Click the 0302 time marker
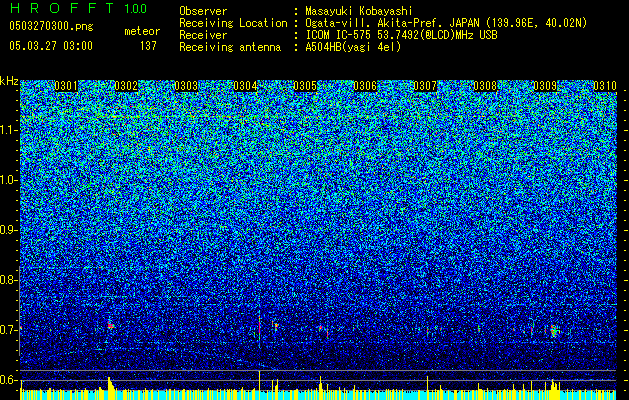The image size is (629, 400). [x=126, y=86]
